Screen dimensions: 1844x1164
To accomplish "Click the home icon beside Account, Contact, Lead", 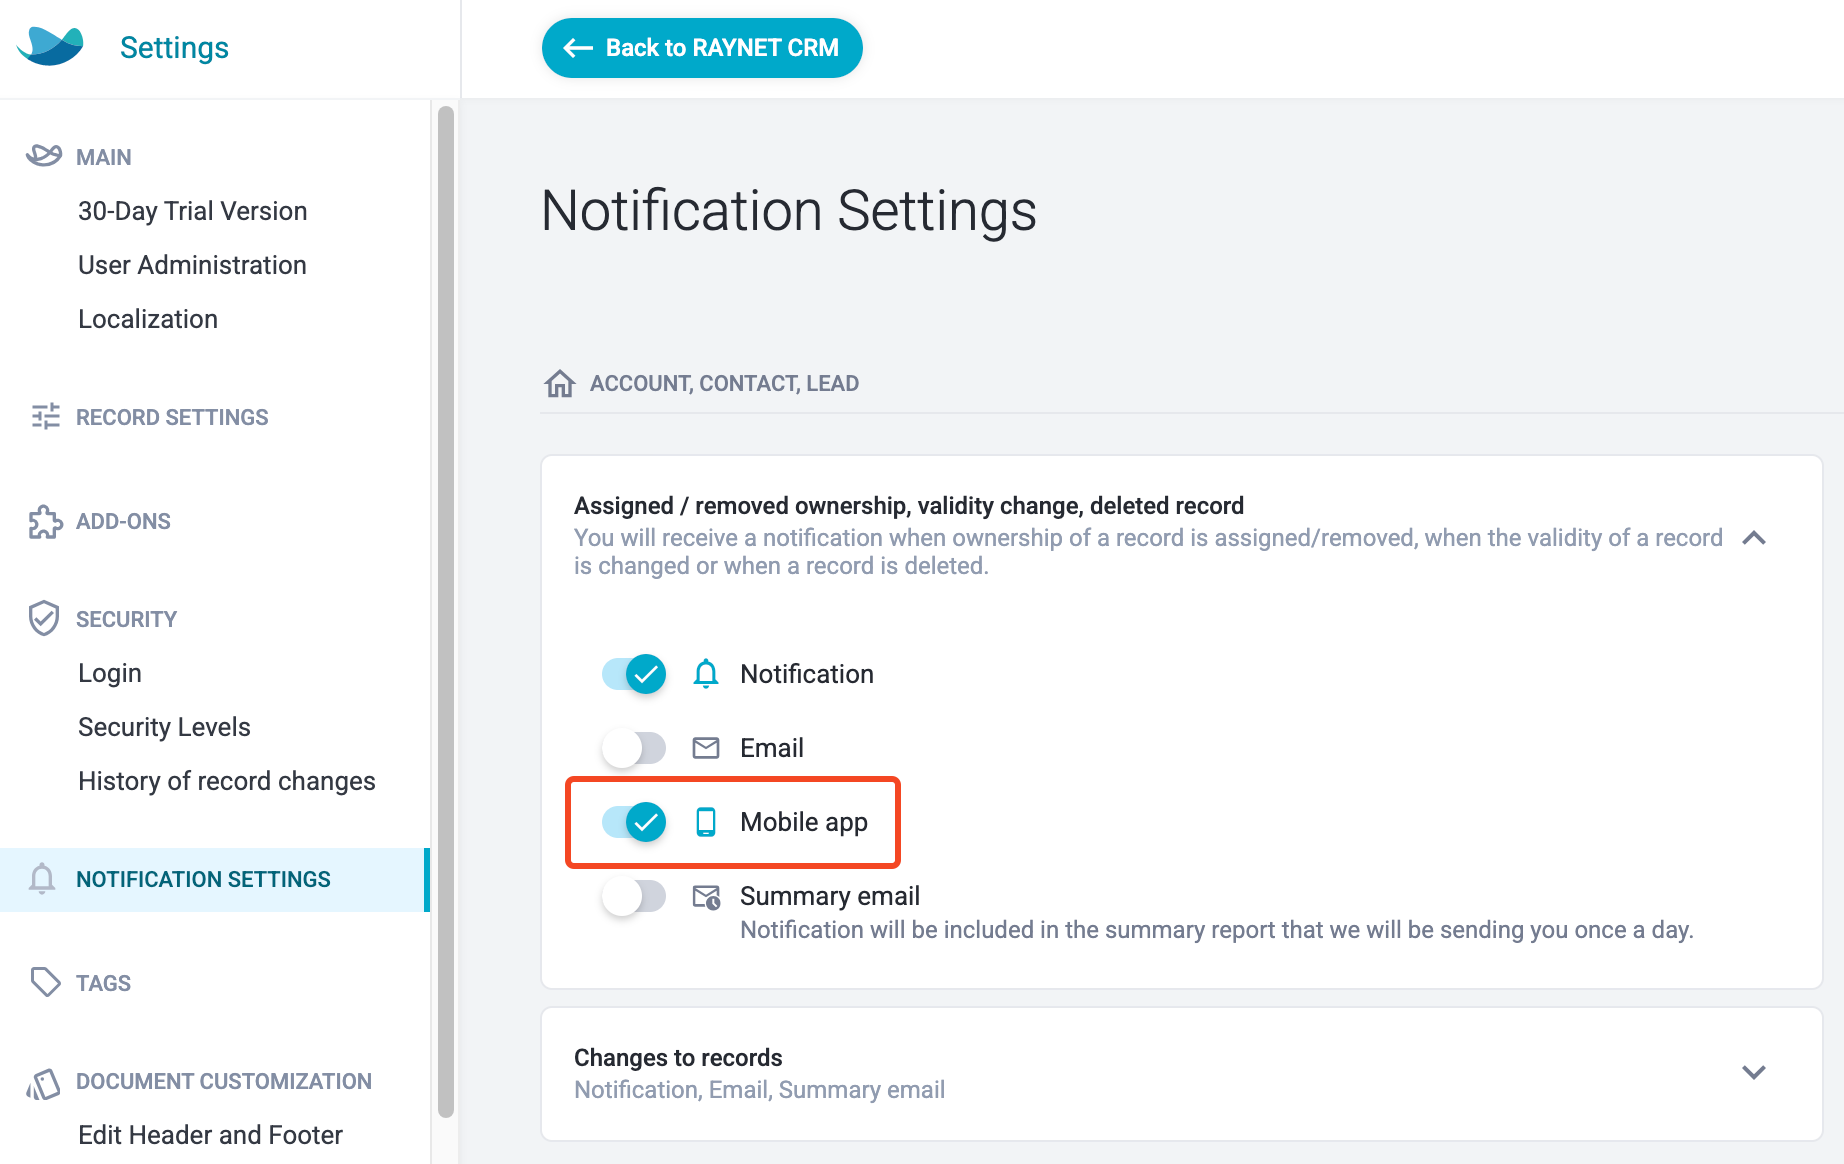I will pos(560,383).
